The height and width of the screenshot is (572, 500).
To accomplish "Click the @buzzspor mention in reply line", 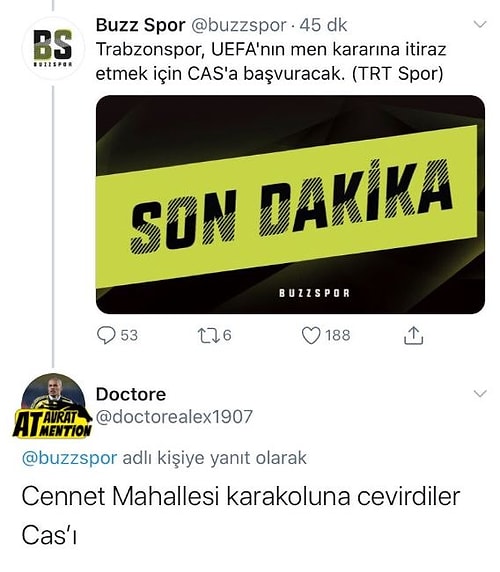I will 70,458.
